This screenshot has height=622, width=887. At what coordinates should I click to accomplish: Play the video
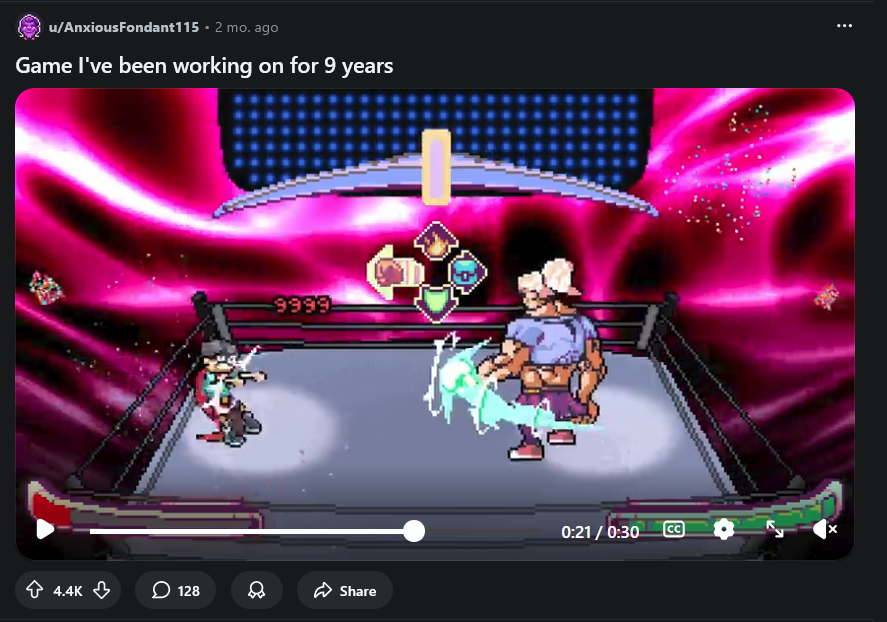[45, 530]
